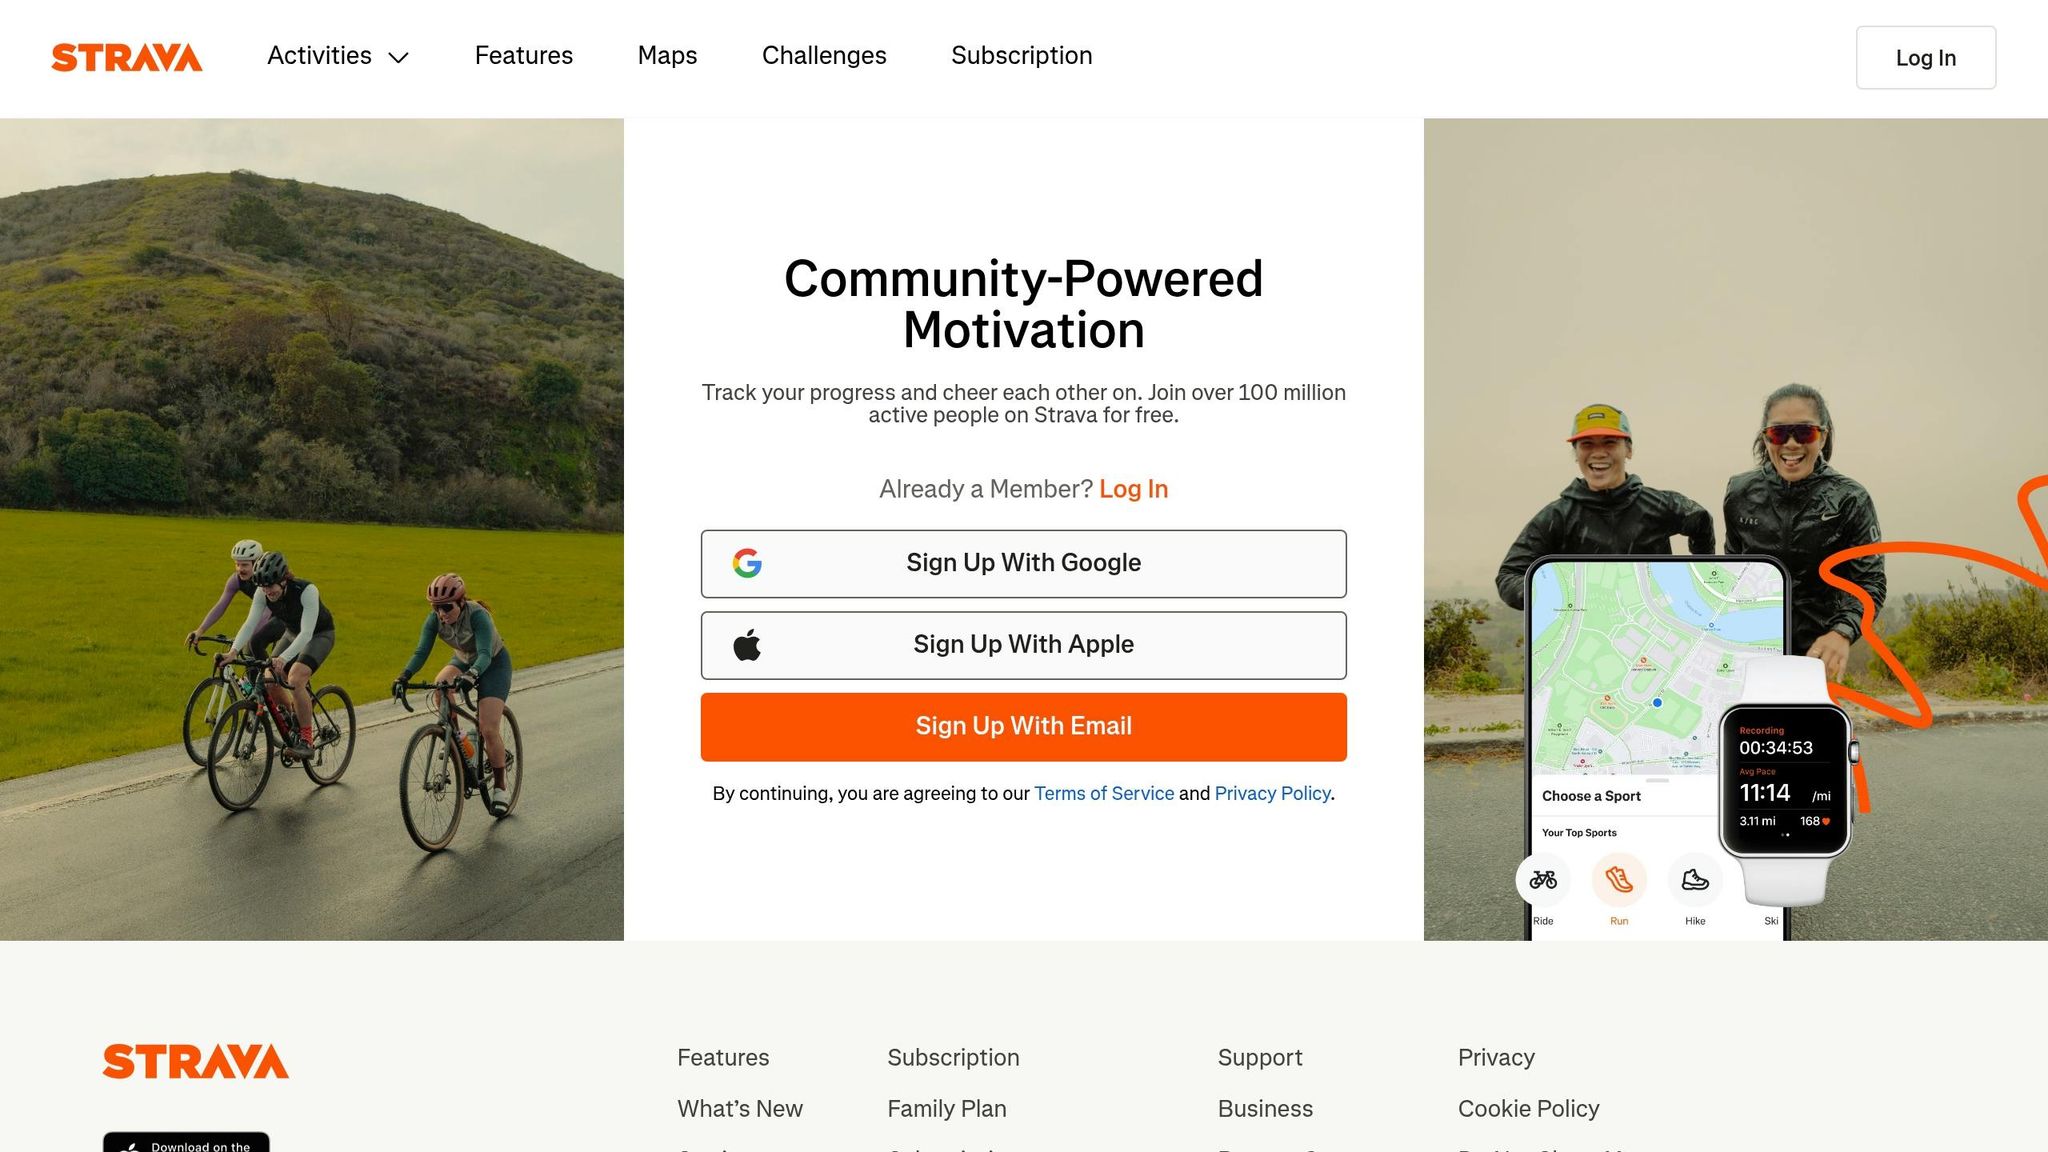
Task: Click the Log In button in the top right
Action: click(x=1925, y=57)
